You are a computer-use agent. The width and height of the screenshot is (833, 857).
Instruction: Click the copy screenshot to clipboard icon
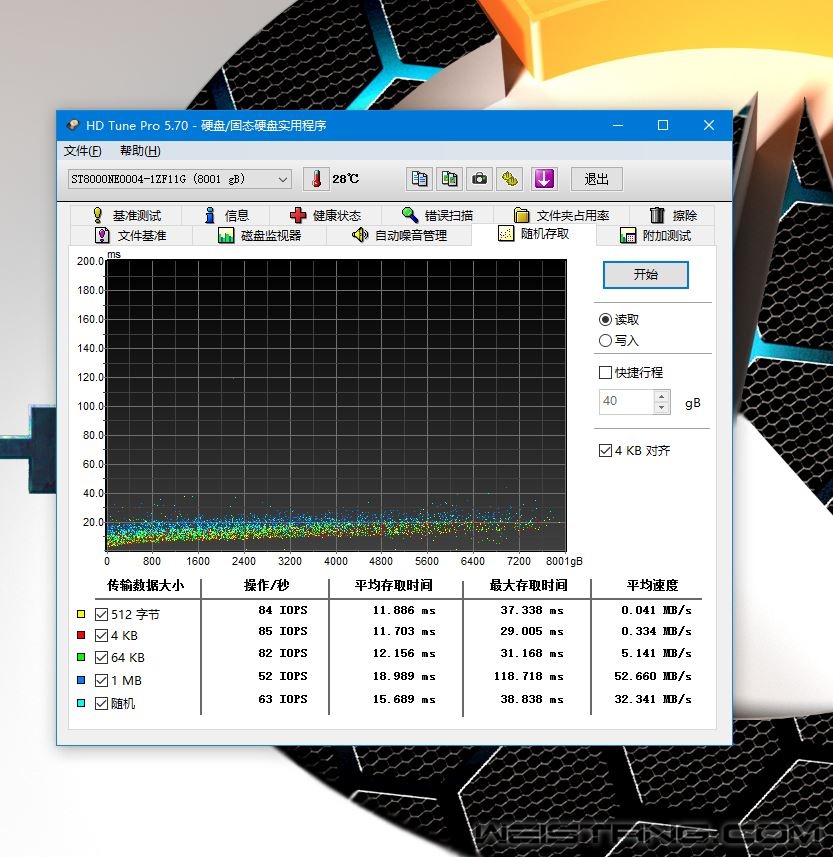[449, 179]
